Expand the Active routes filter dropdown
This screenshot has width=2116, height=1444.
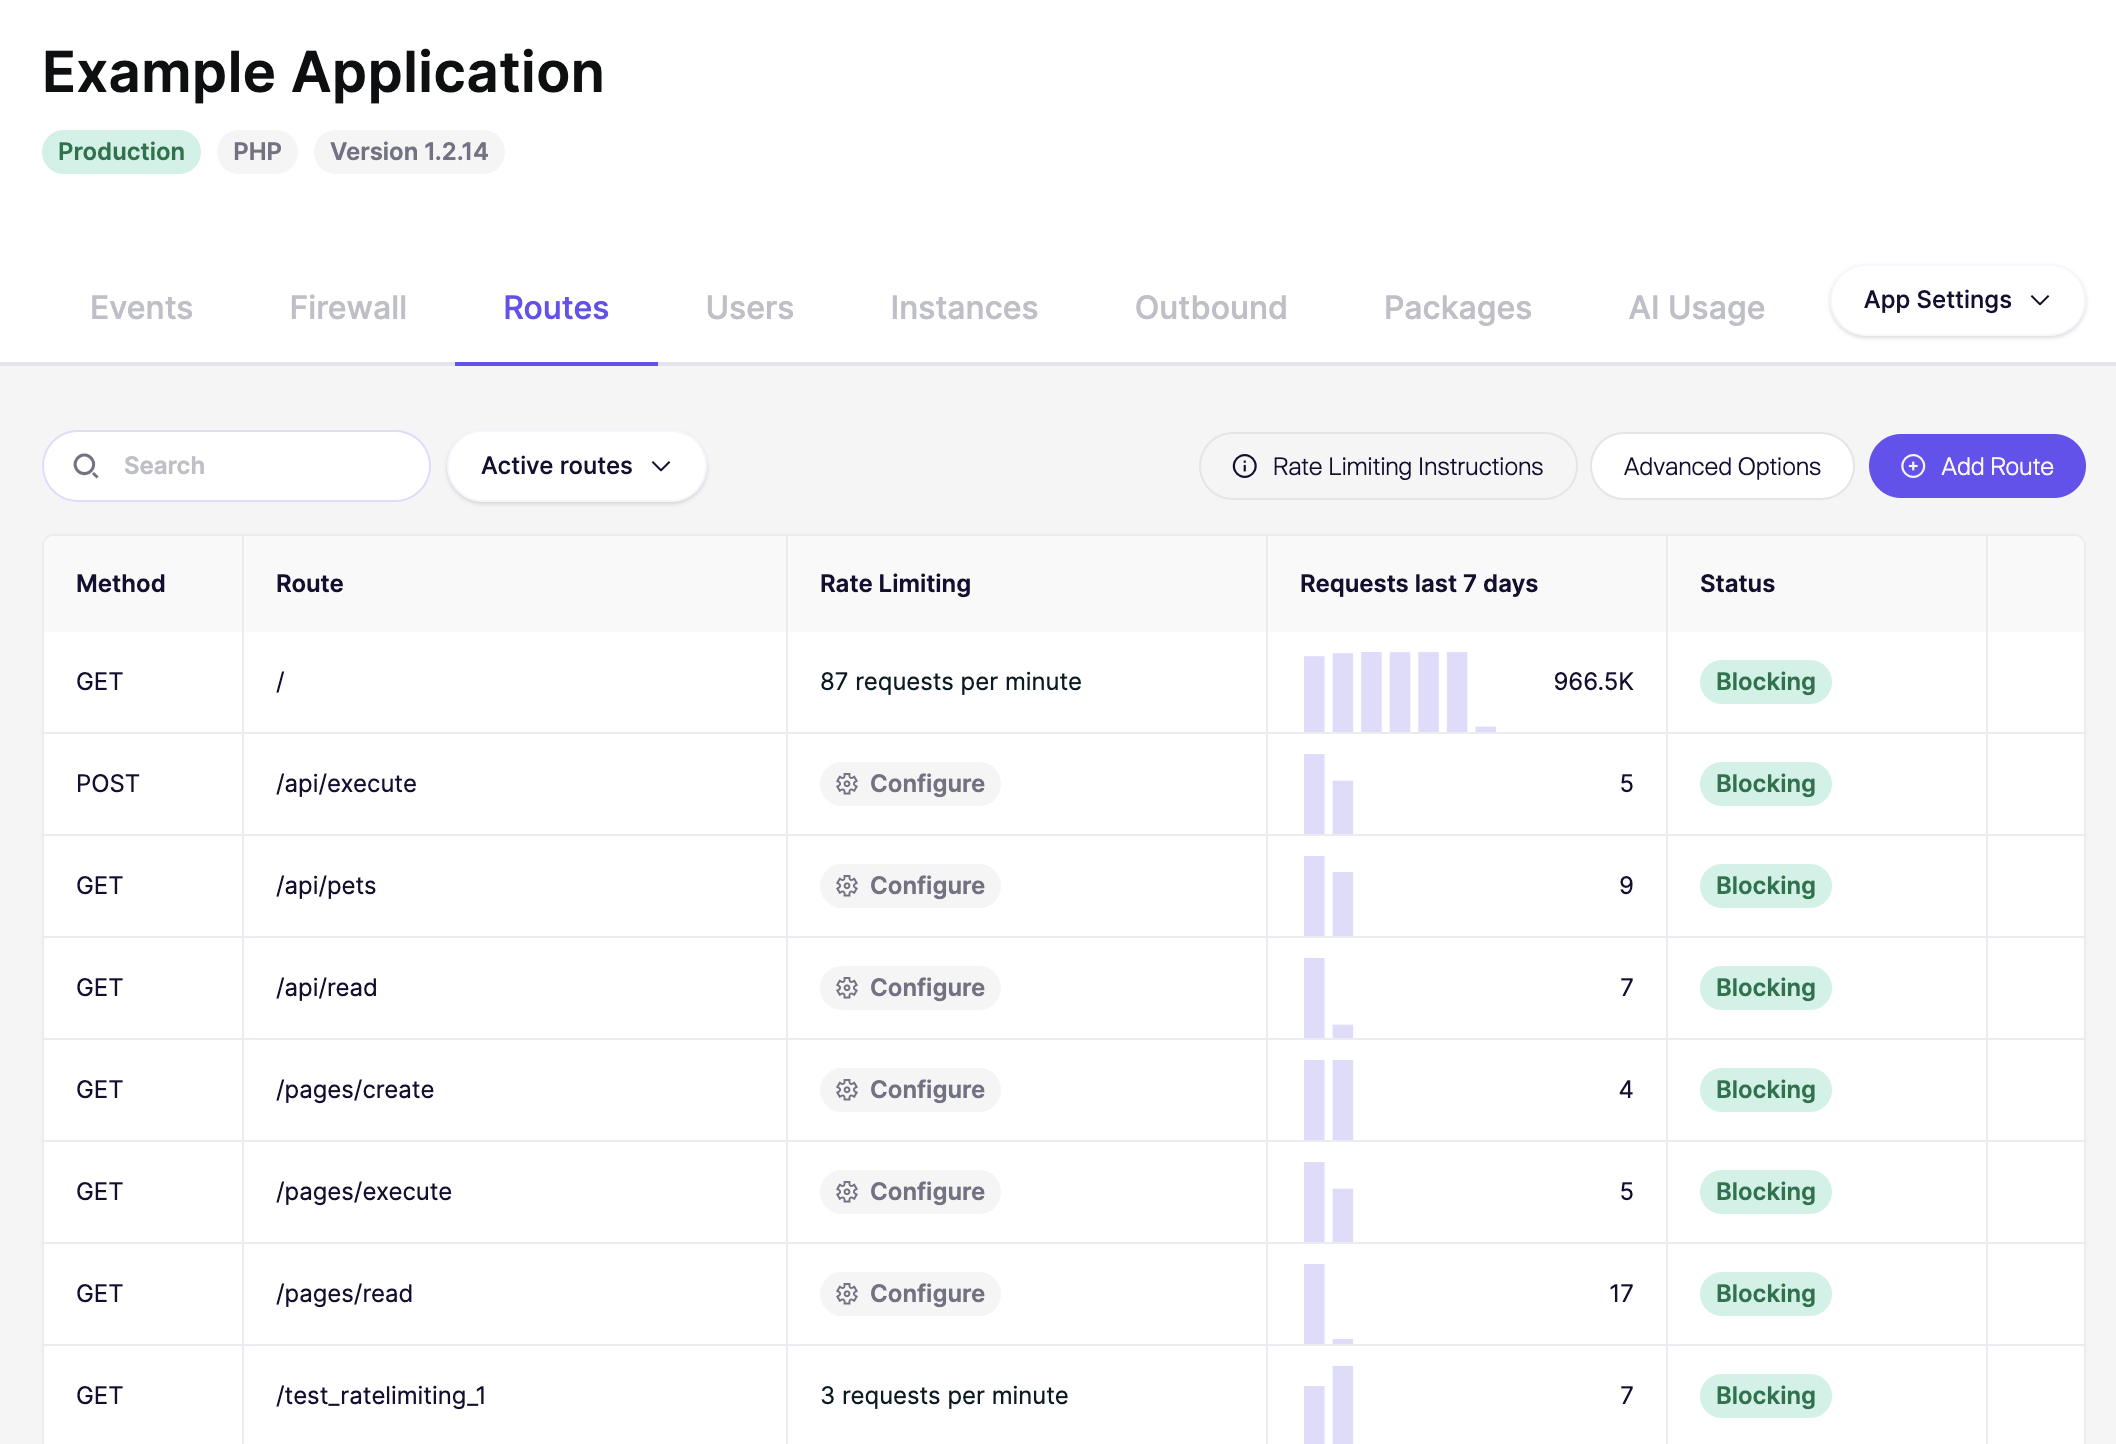point(577,466)
